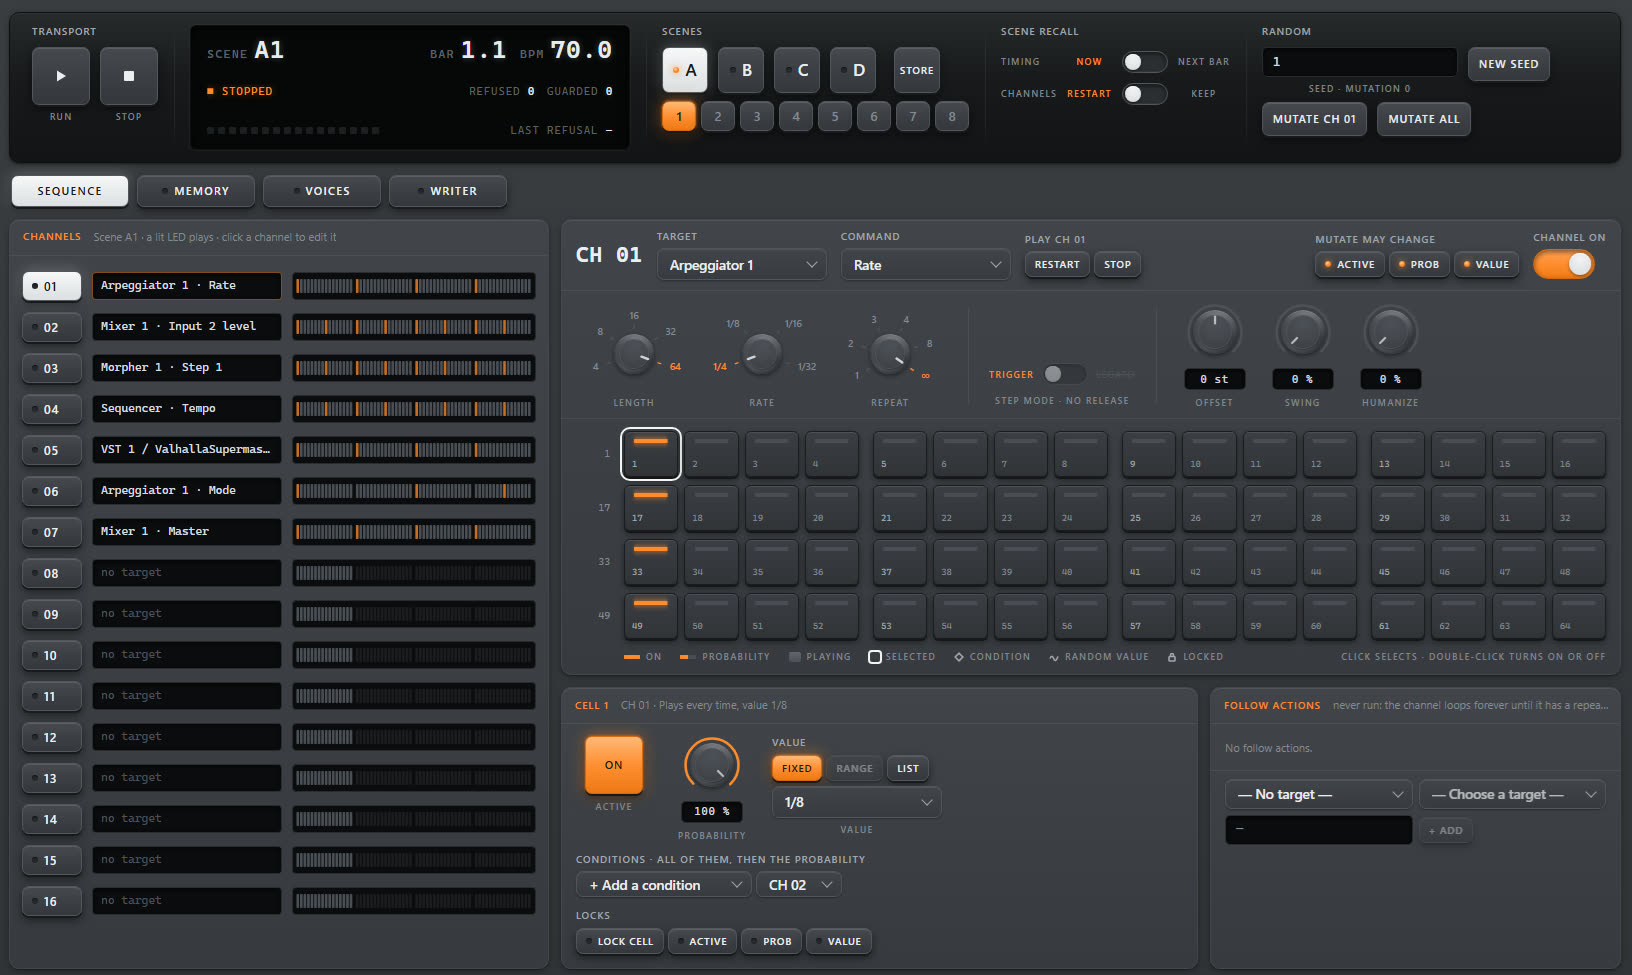
Task: Click the Arpeggiator 1 · Mode channel row
Action: coord(187,491)
